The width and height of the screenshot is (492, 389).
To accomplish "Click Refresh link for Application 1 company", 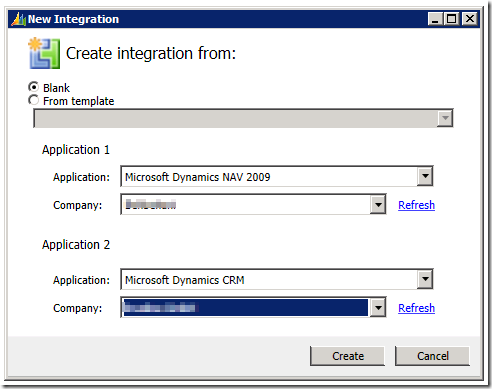I will (416, 205).
